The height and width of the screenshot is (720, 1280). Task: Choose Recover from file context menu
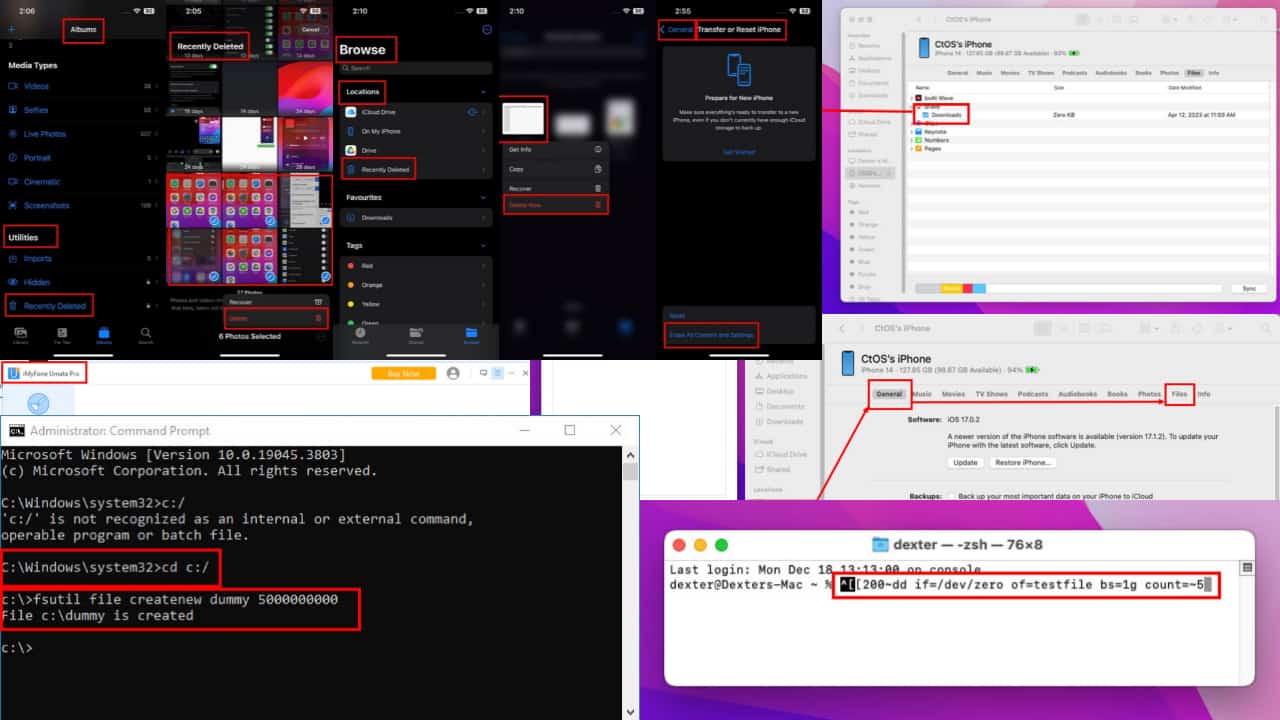tap(555, 188)
